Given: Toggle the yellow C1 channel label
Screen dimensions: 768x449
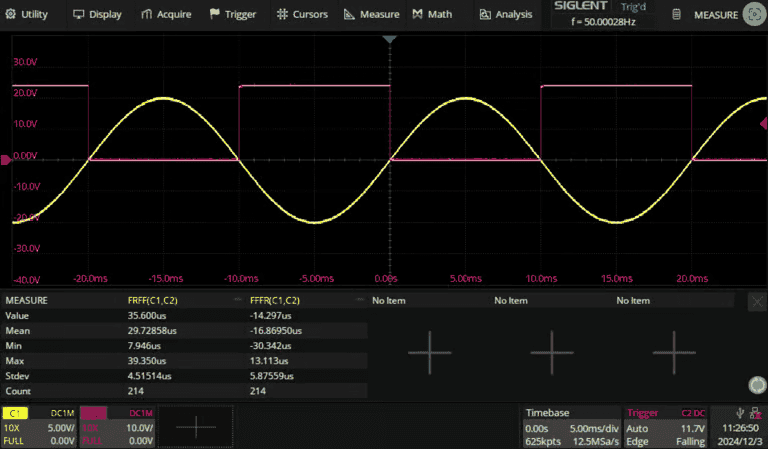Looking at the screenshot, I should pyautogui.click(x=15, y=413).
